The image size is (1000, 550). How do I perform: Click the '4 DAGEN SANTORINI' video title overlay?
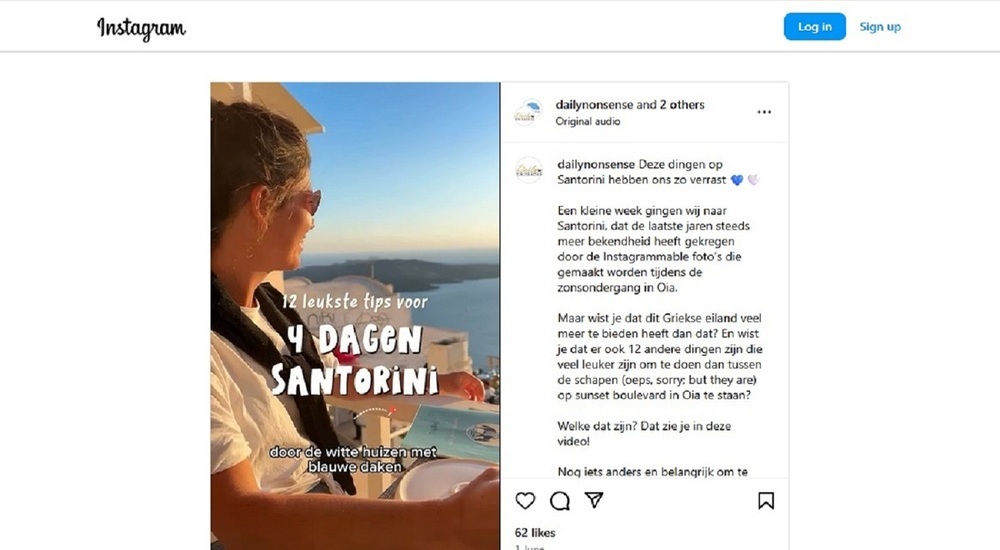click(355, 359)
